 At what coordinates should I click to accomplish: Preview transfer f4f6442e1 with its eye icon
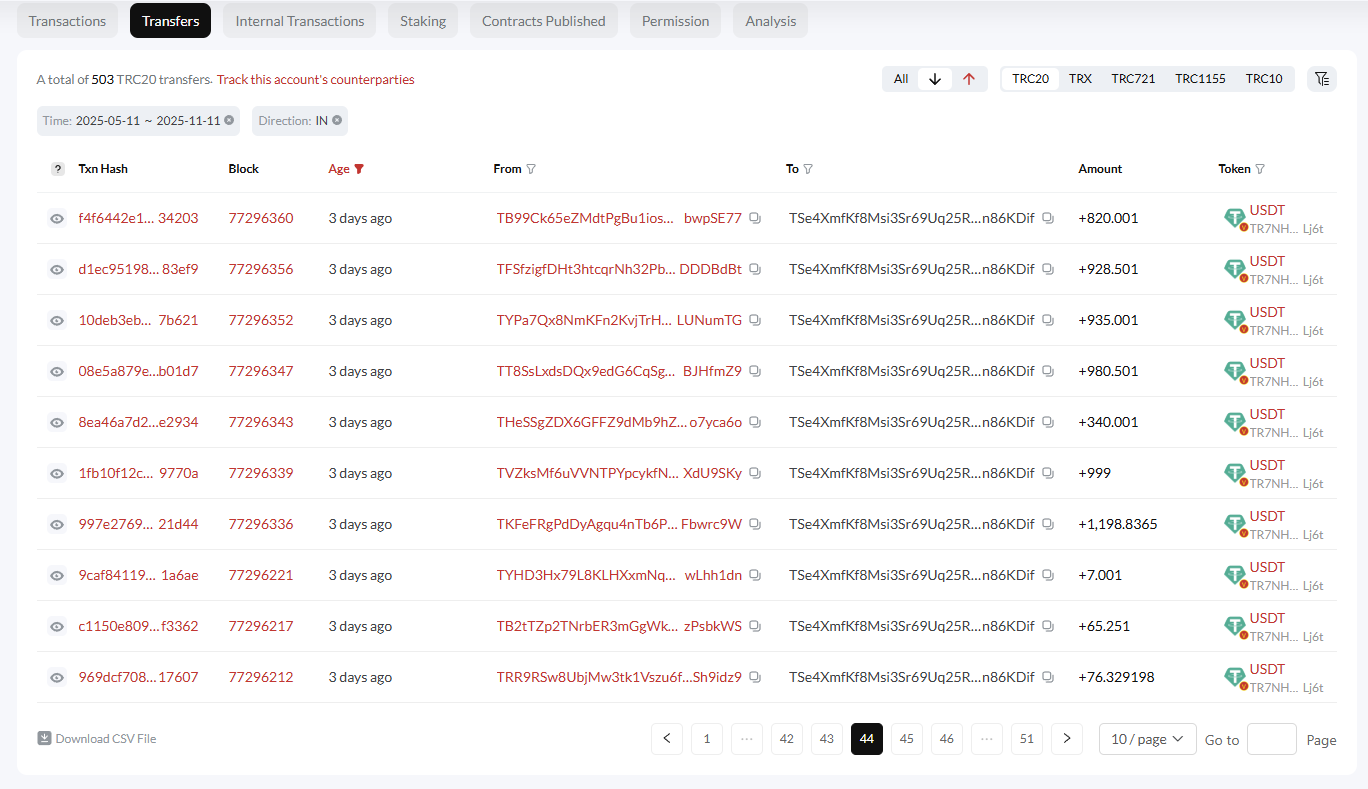pyautogui.click(x=57, y=218)
